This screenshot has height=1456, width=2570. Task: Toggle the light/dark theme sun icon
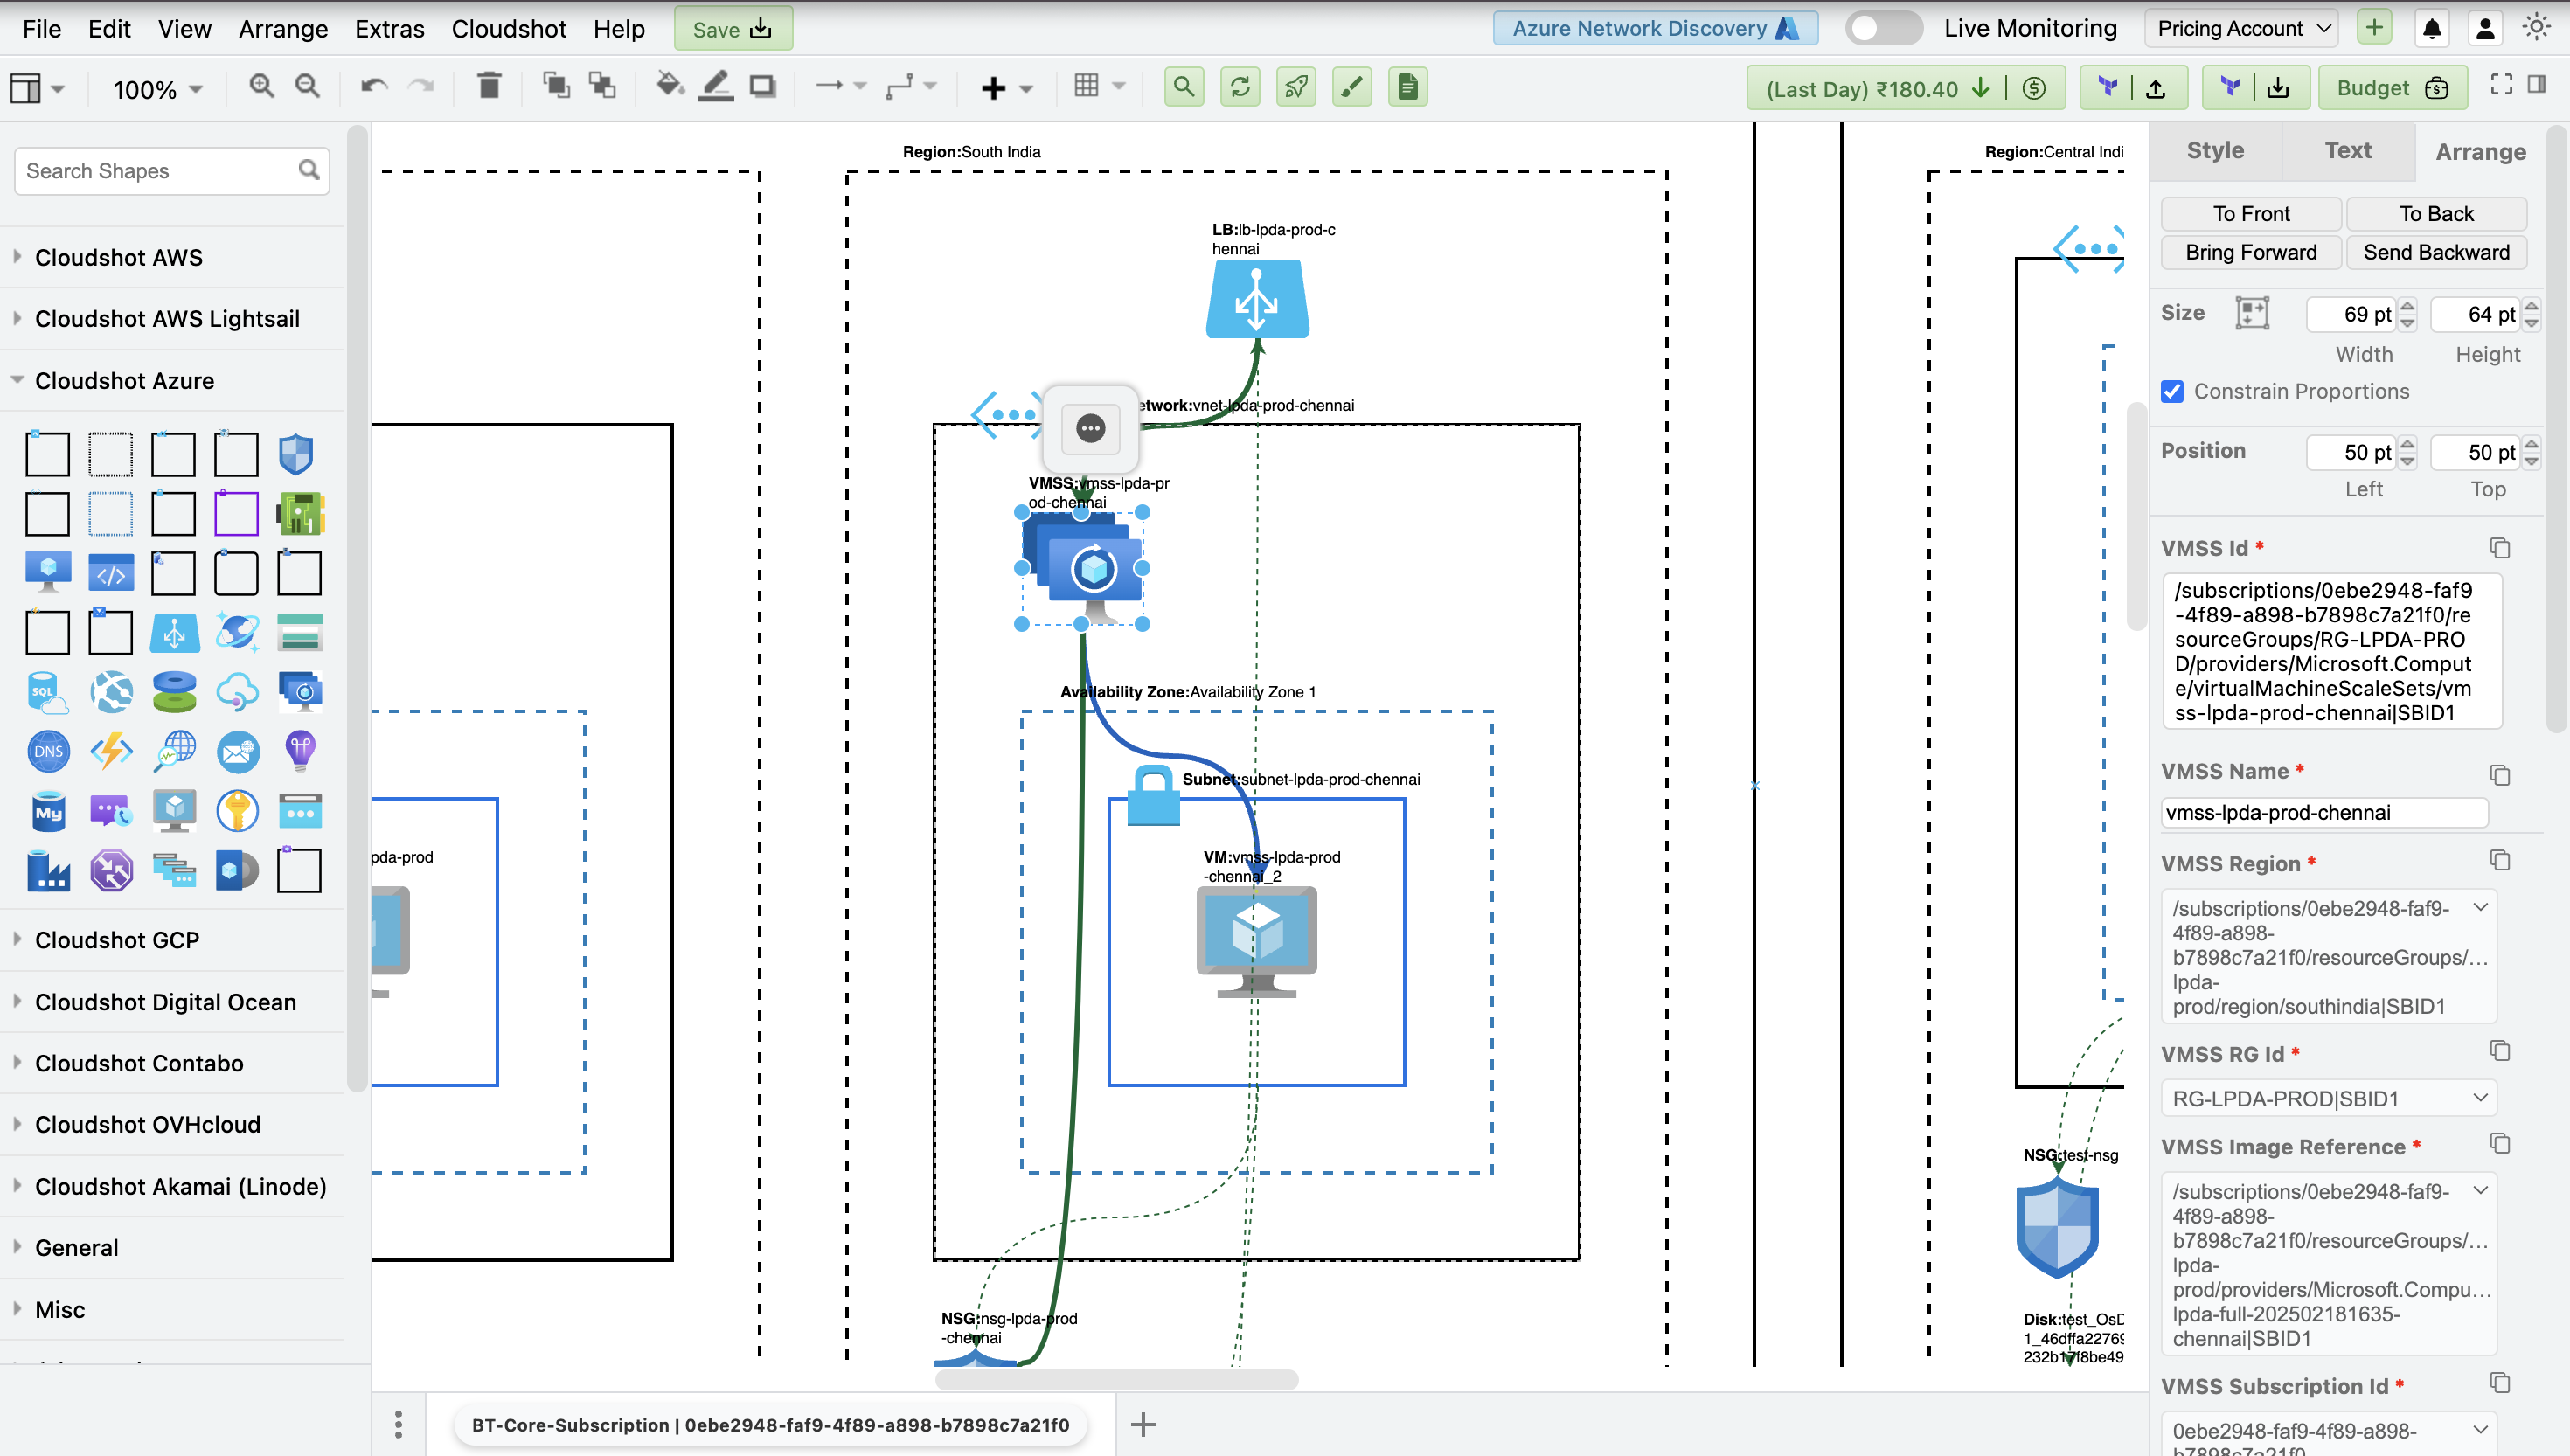[x=2535, y=28]
